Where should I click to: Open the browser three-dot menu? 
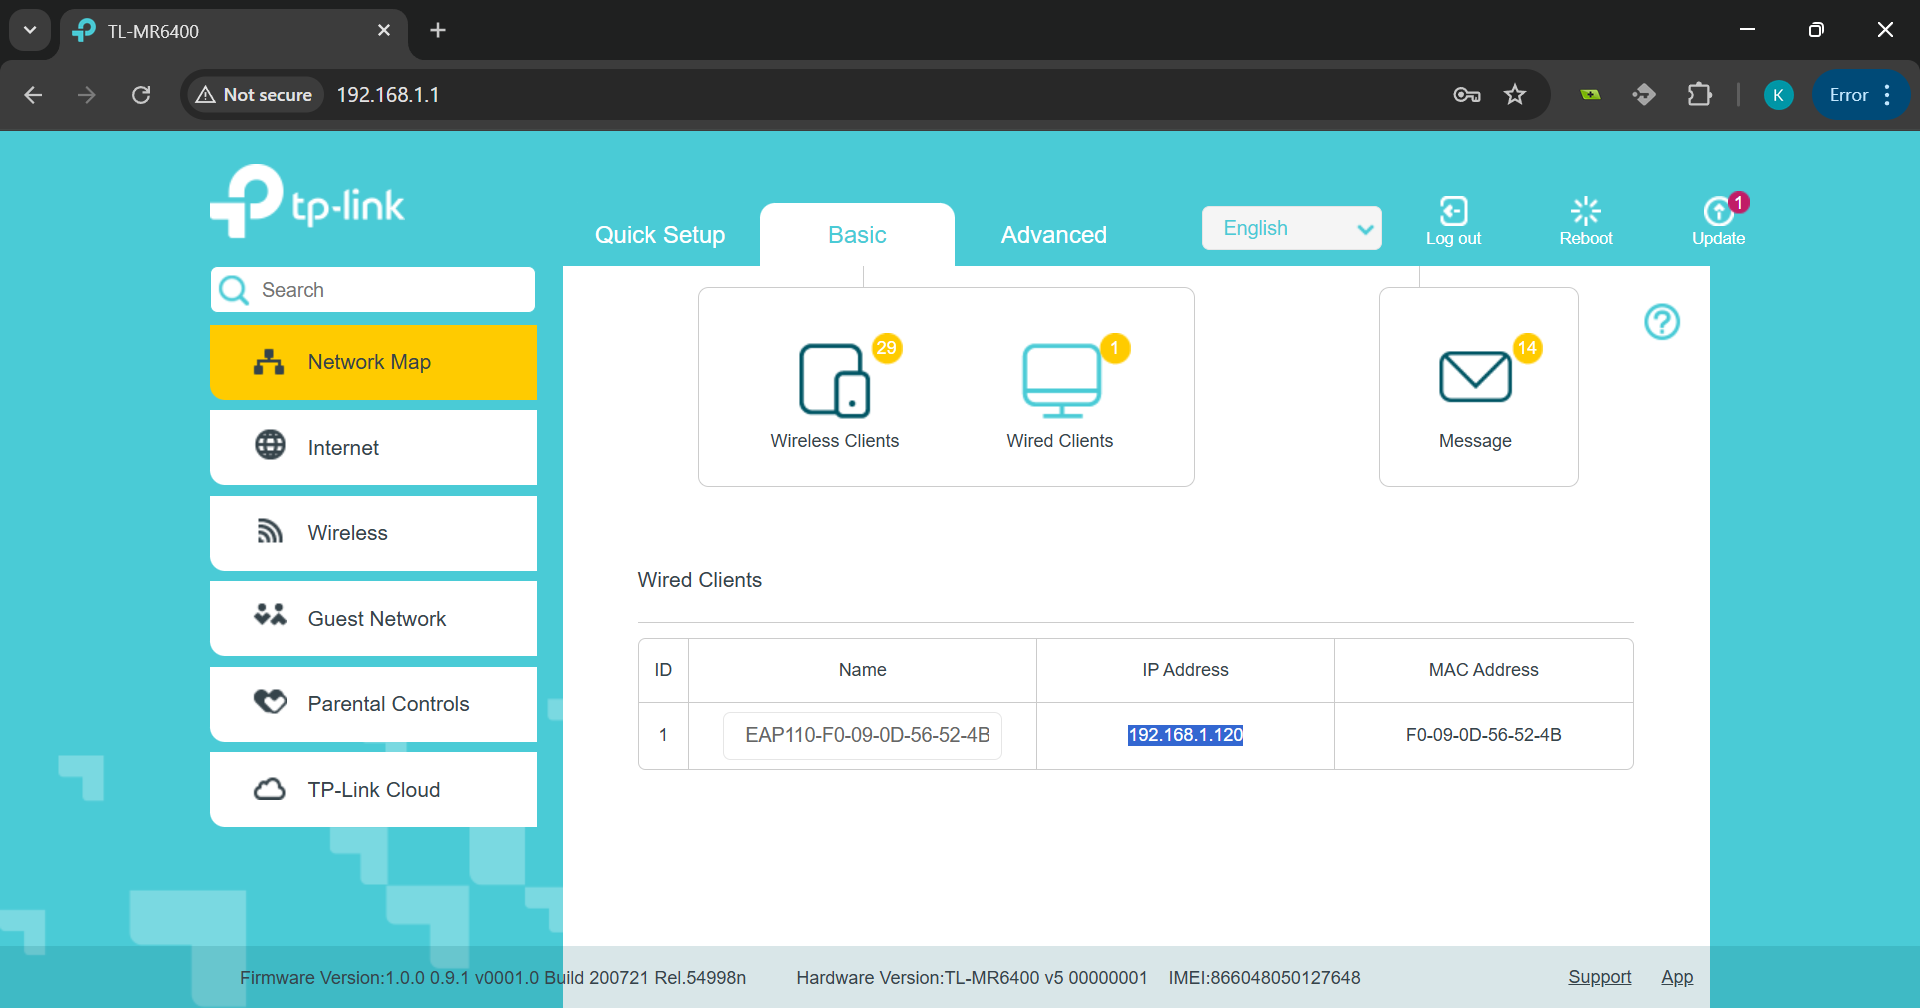(1887, 95)
